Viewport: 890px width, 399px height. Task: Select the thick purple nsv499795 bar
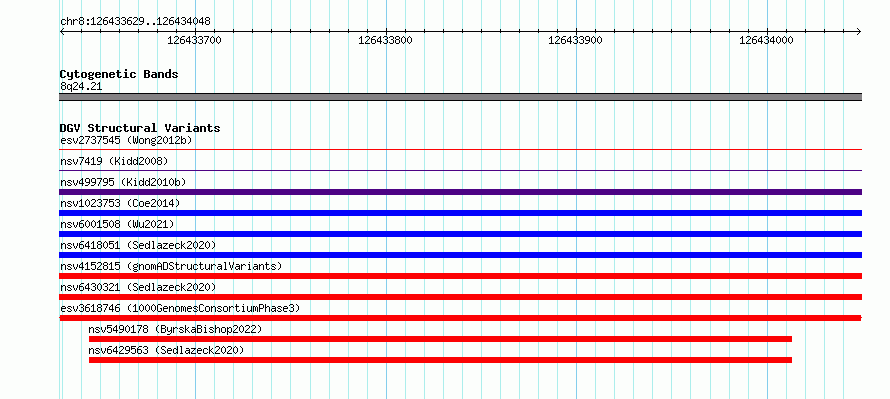[461, 192]
